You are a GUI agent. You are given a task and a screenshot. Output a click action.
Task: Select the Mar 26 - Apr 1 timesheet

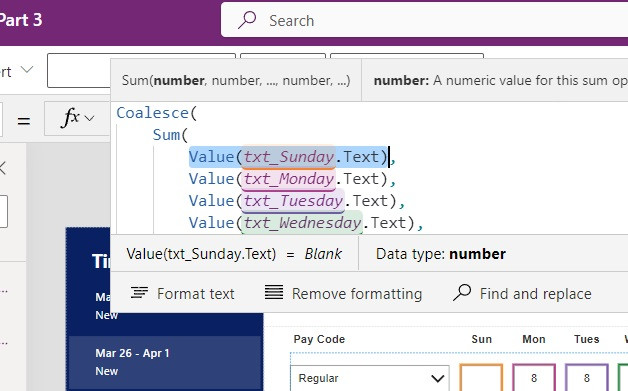tap(166, 362)
